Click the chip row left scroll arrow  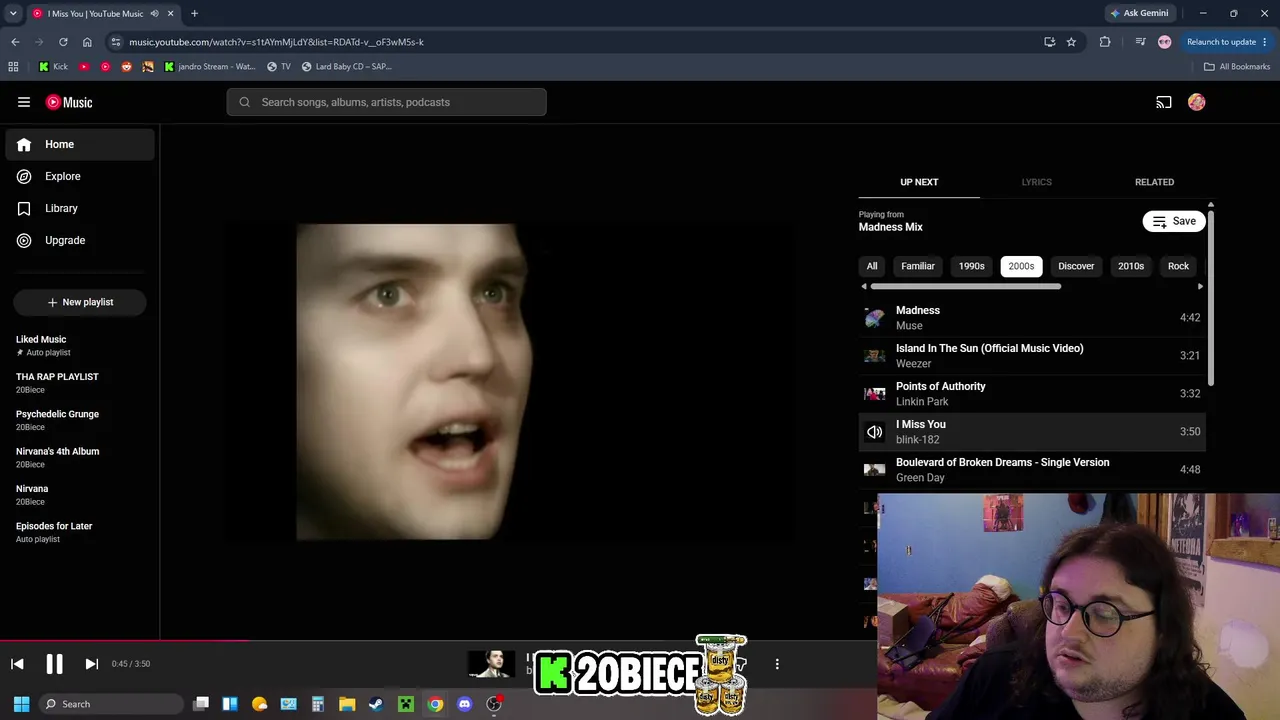point(864,287)
